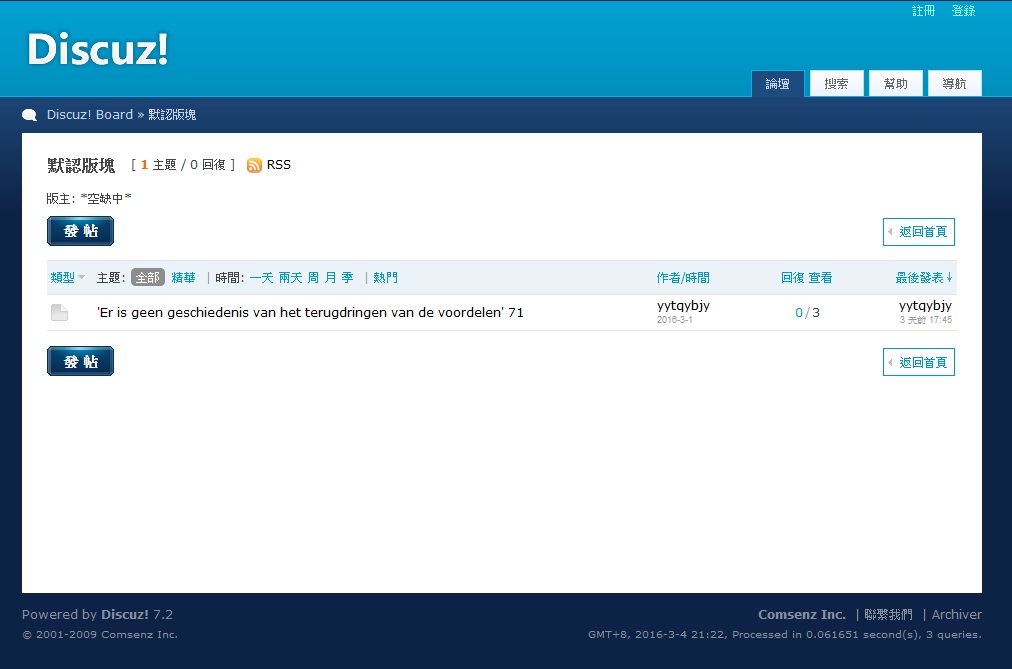The height and width of the screenshot is (669, 1012).
Task: Click the Discuz! logo
Action: pos(97,50)
